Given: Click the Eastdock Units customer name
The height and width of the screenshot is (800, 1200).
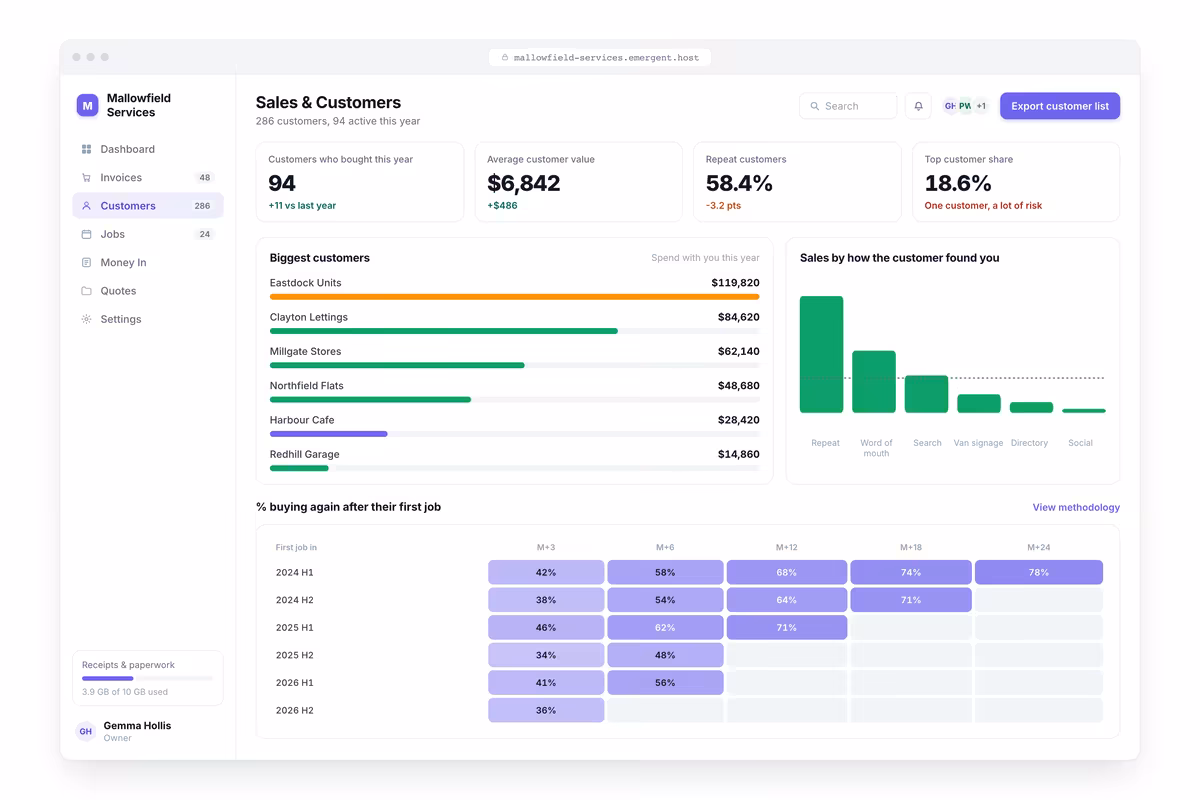Looking at the screenshot, I should (305, 283).
